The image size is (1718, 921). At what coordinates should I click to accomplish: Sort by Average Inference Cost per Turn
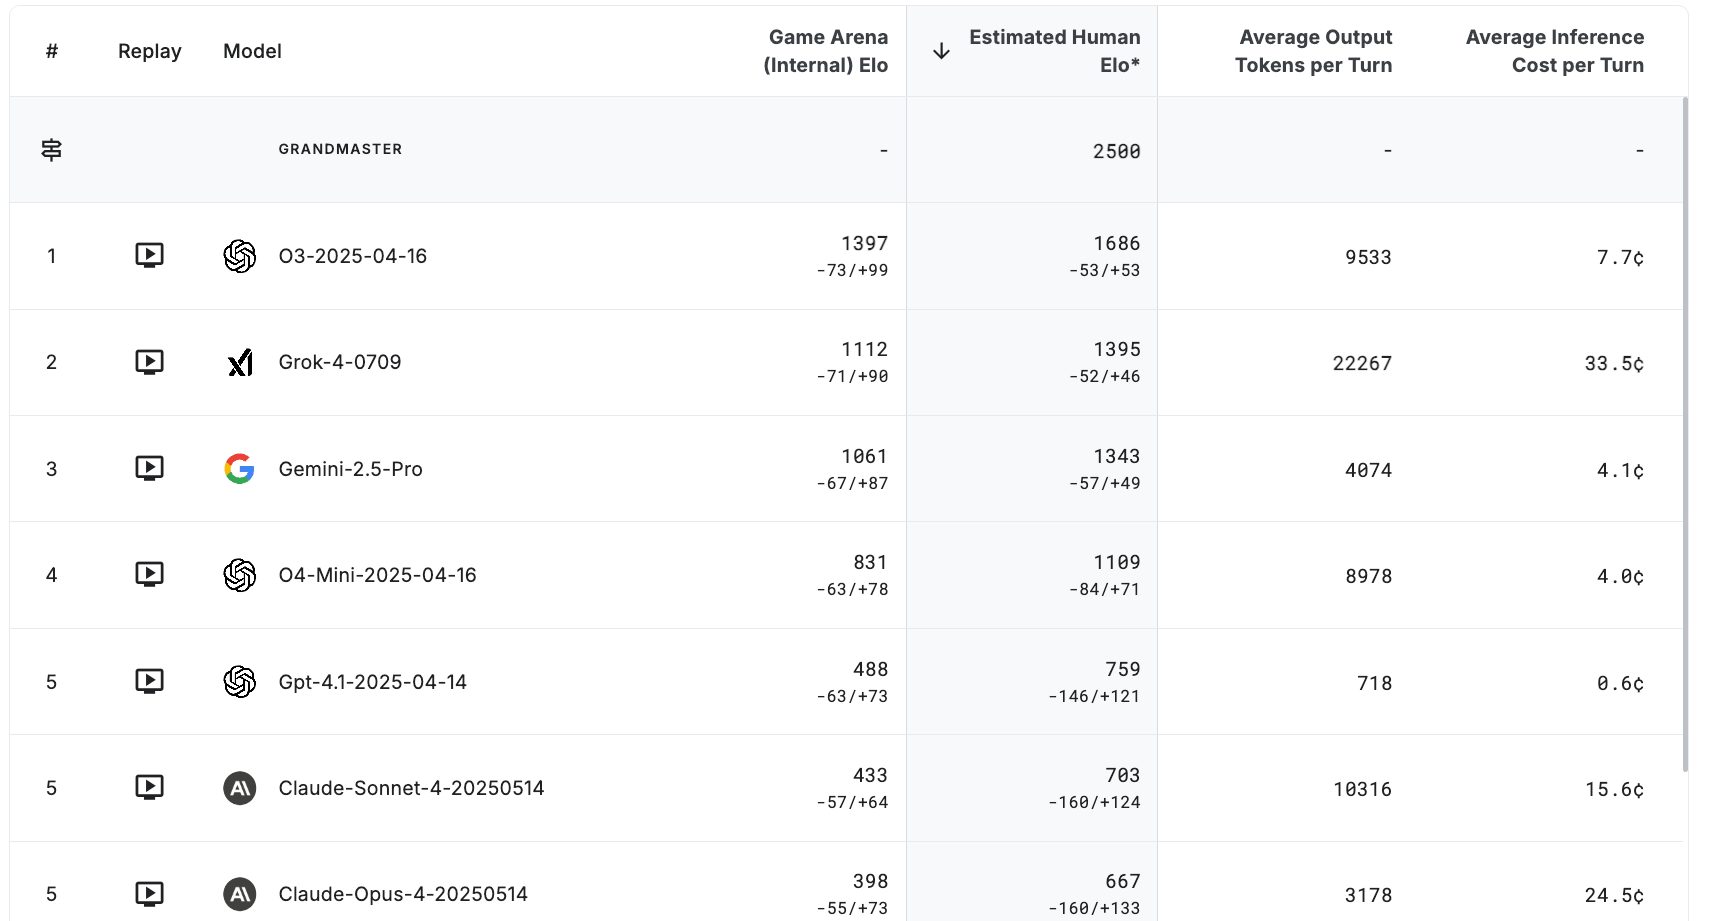(1554, 51)
